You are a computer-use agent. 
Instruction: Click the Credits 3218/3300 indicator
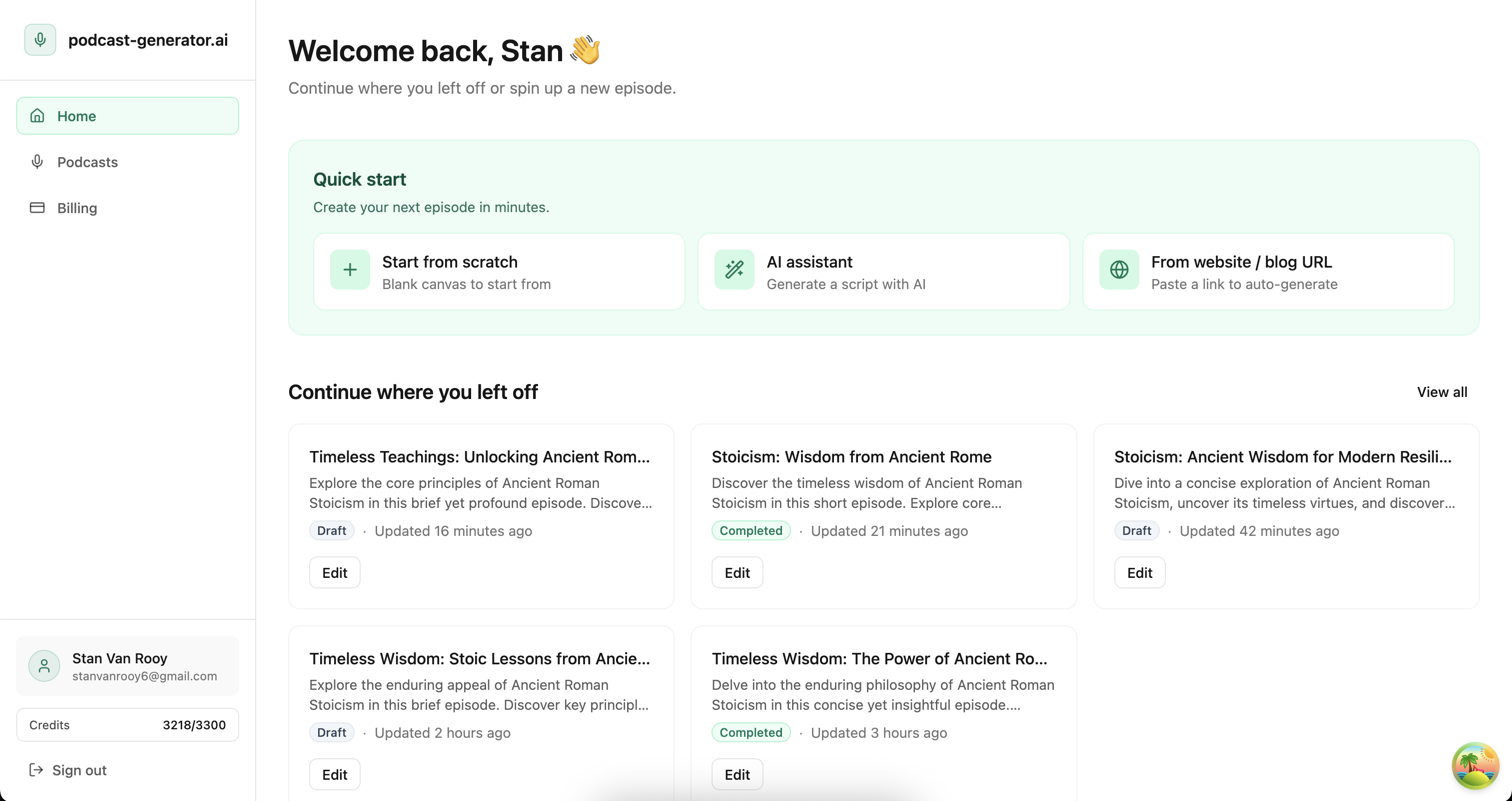pos(127,725)
